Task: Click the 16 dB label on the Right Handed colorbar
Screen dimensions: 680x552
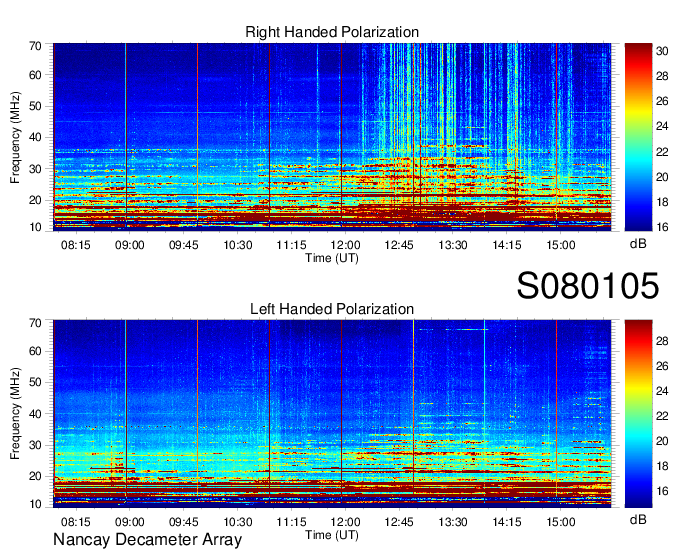Action: pyautogui.click(x=662, y=227)
